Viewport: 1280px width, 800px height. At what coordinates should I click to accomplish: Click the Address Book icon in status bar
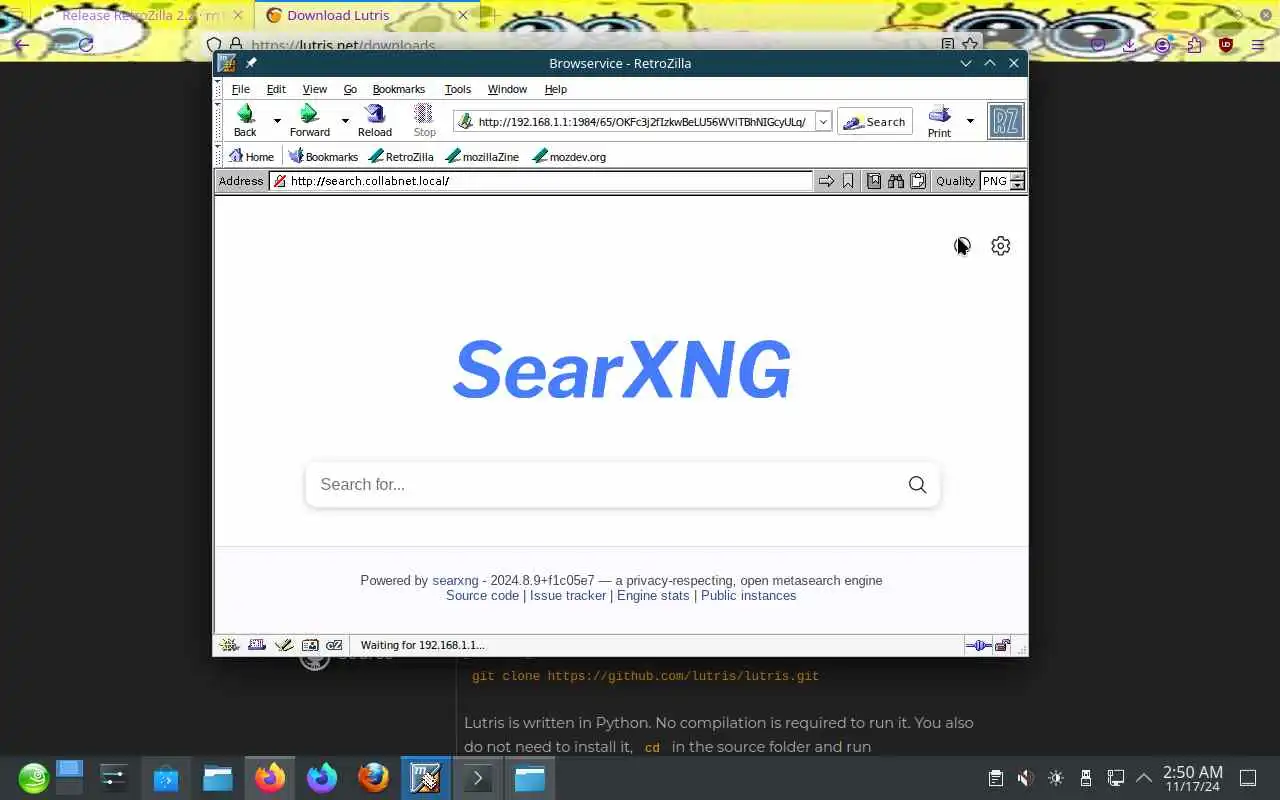point(310,645)
